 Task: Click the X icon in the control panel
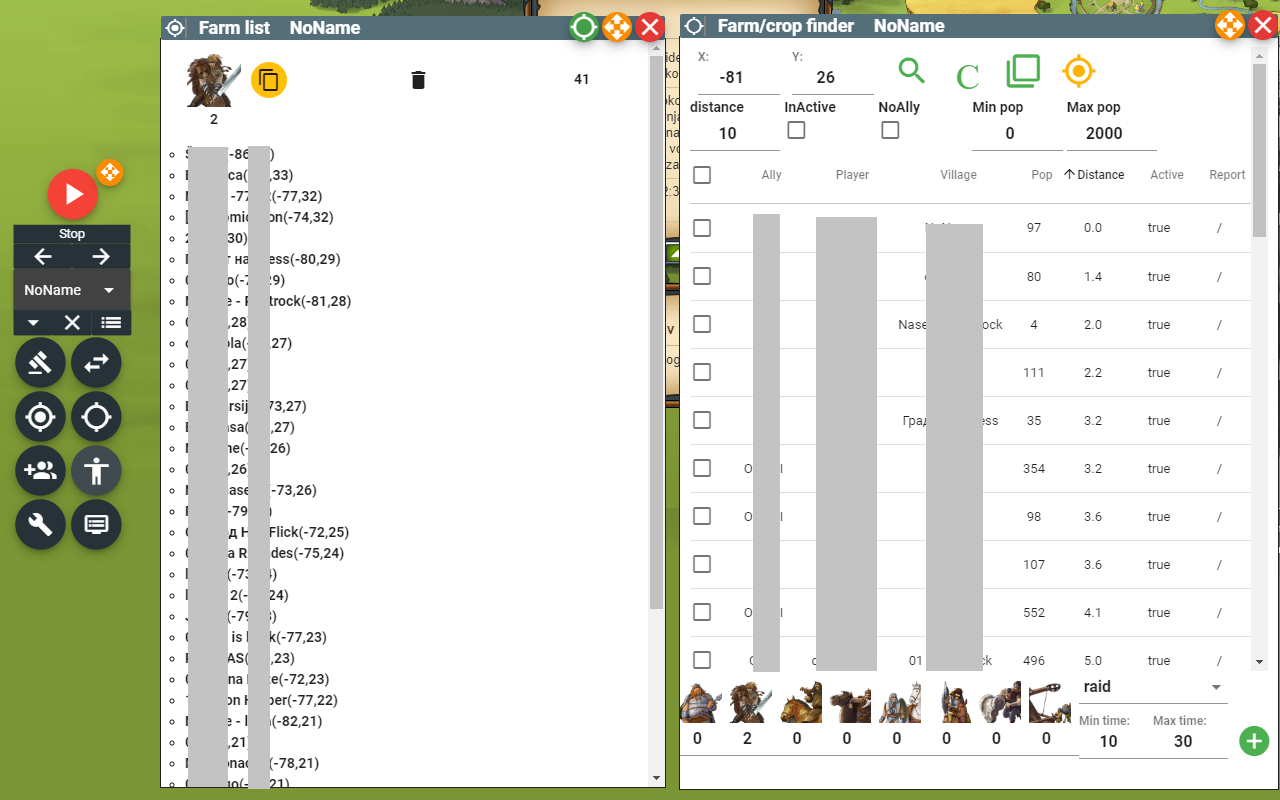[x=72, y=322]
